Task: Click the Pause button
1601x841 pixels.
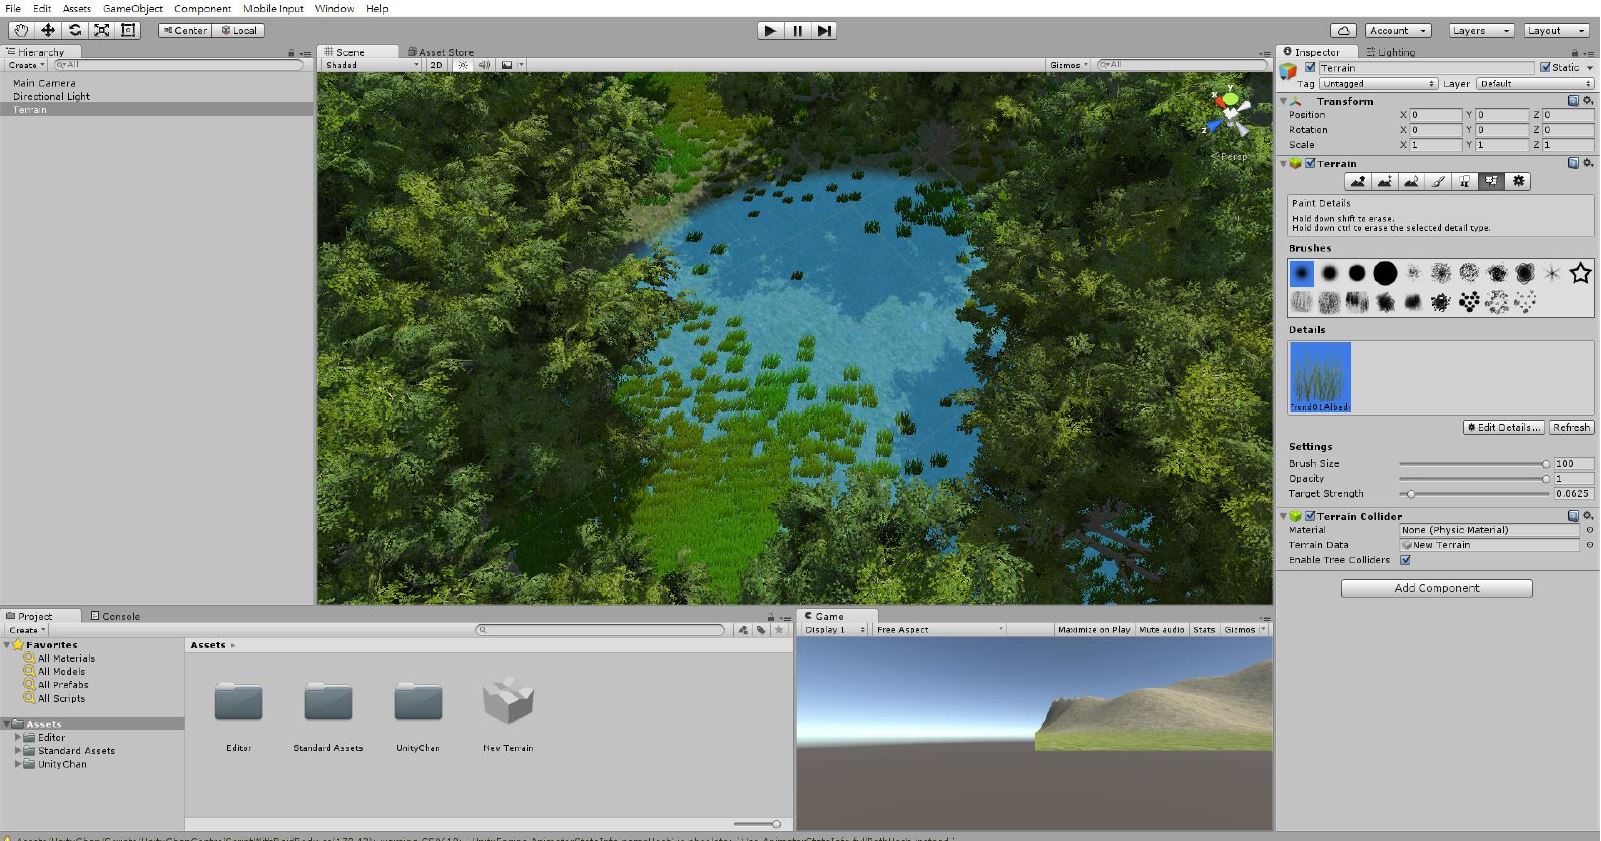Action: tap(797, 30)
